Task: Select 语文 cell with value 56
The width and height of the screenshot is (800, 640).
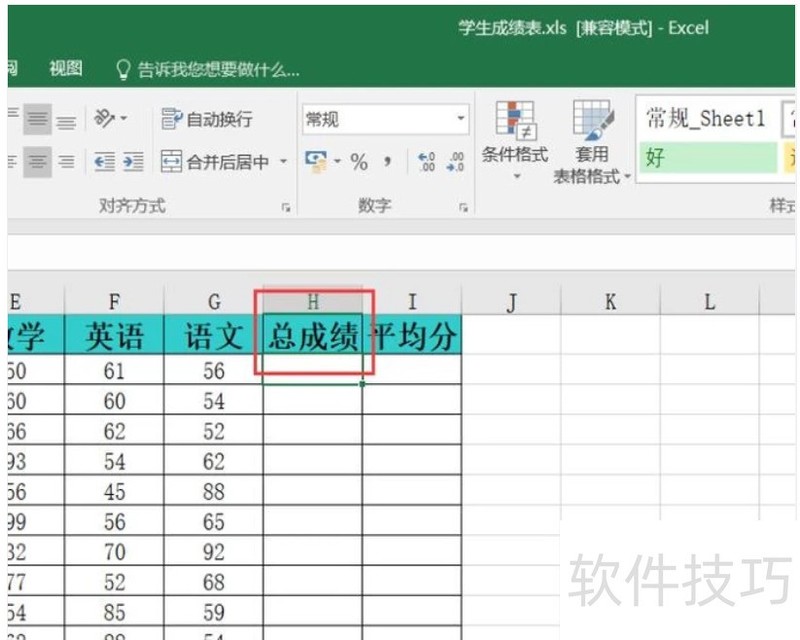Action: [214, 370]
